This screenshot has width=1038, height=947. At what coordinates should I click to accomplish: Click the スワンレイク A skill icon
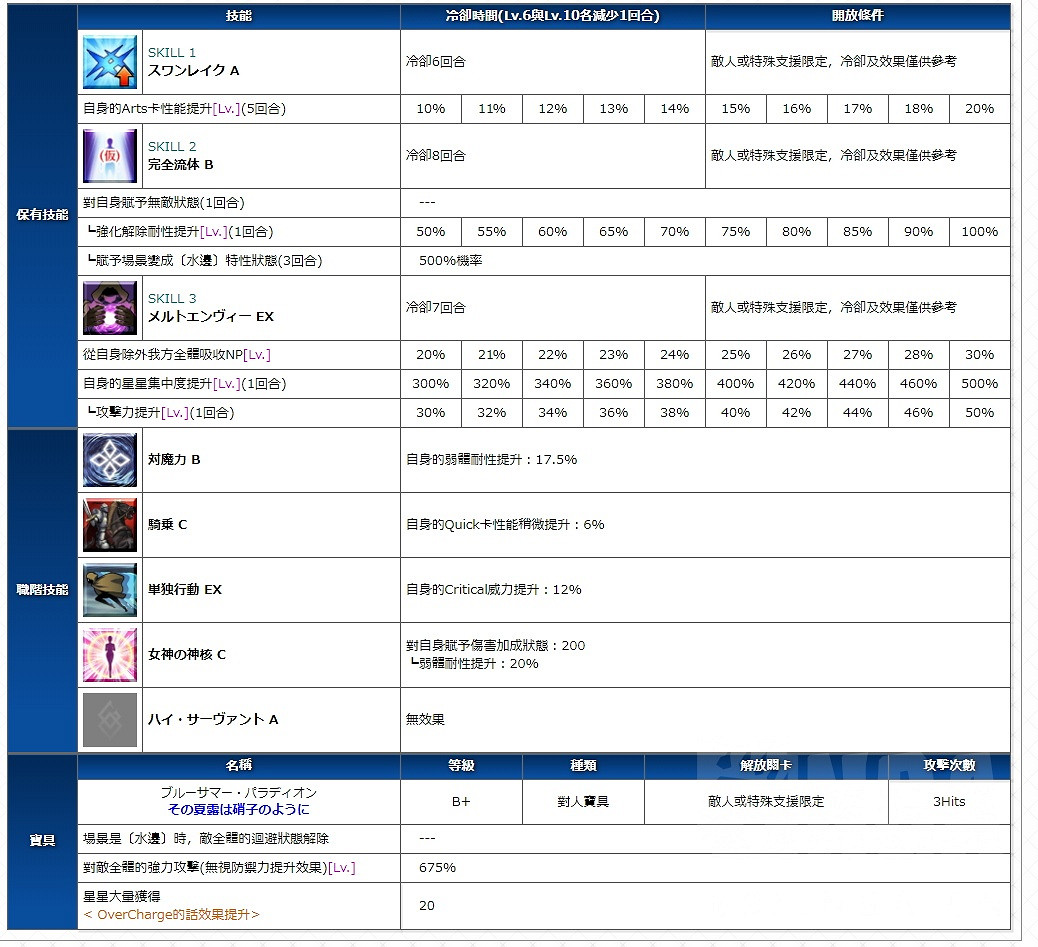point(109,63)
